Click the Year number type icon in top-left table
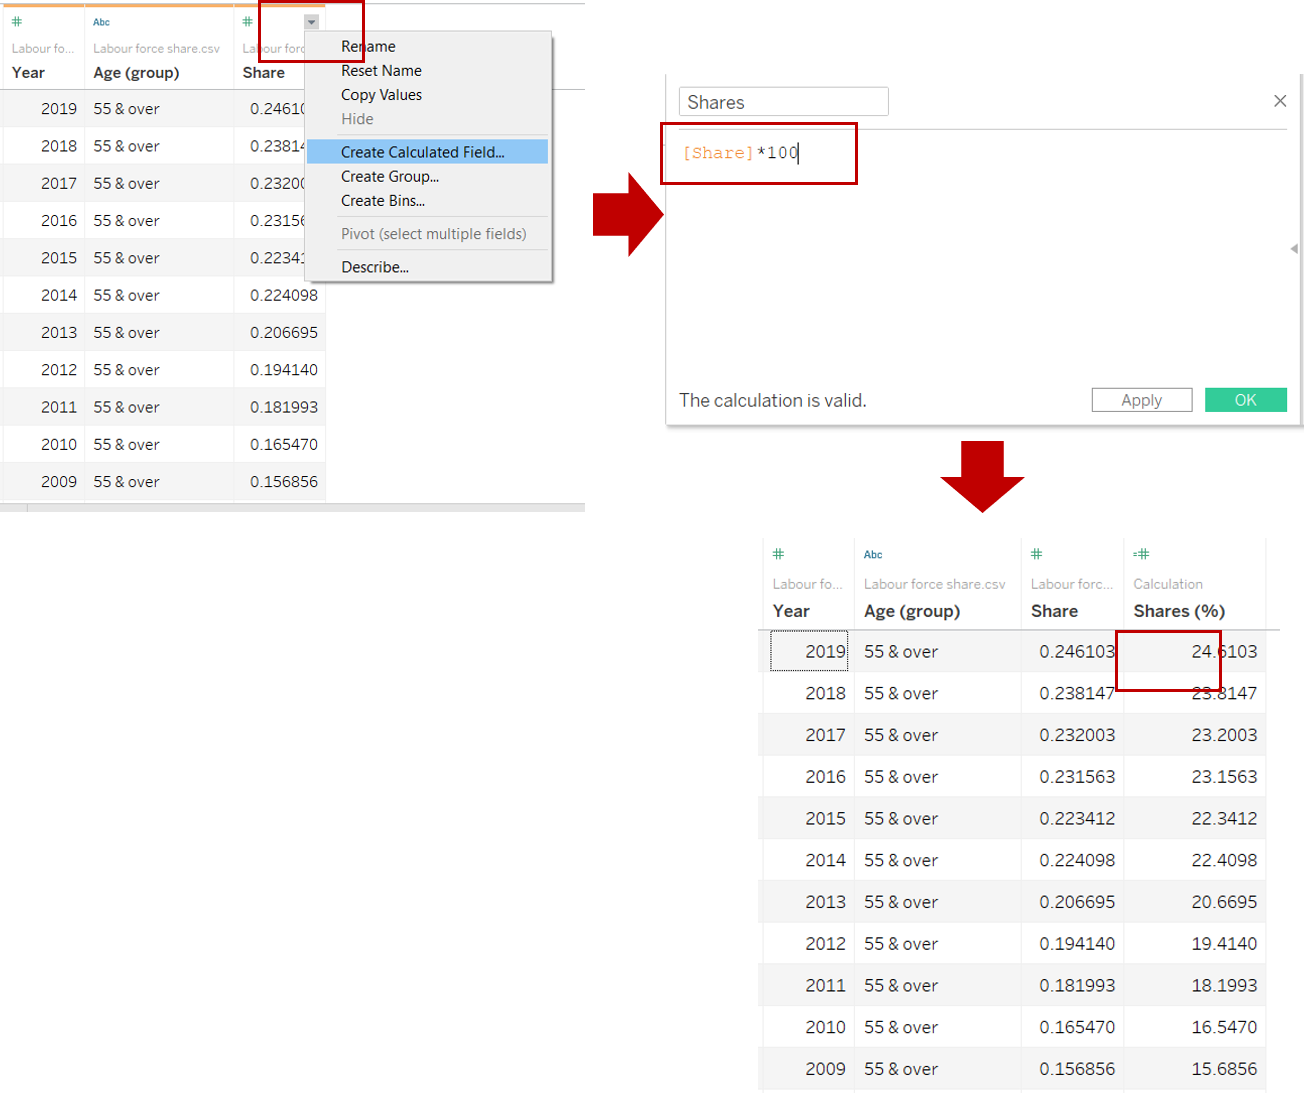Screen dimensions: 1304x1093 pyautogui.click(x=17, y=22)
